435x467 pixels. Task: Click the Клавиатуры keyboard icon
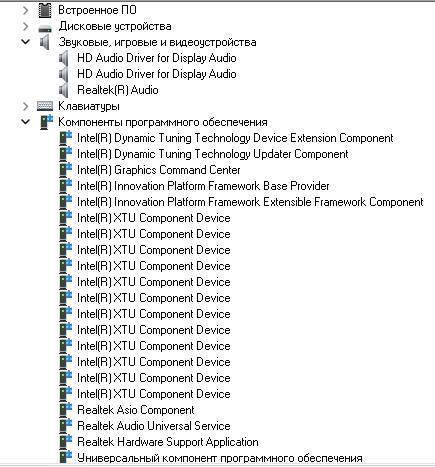tap(45, 106)
